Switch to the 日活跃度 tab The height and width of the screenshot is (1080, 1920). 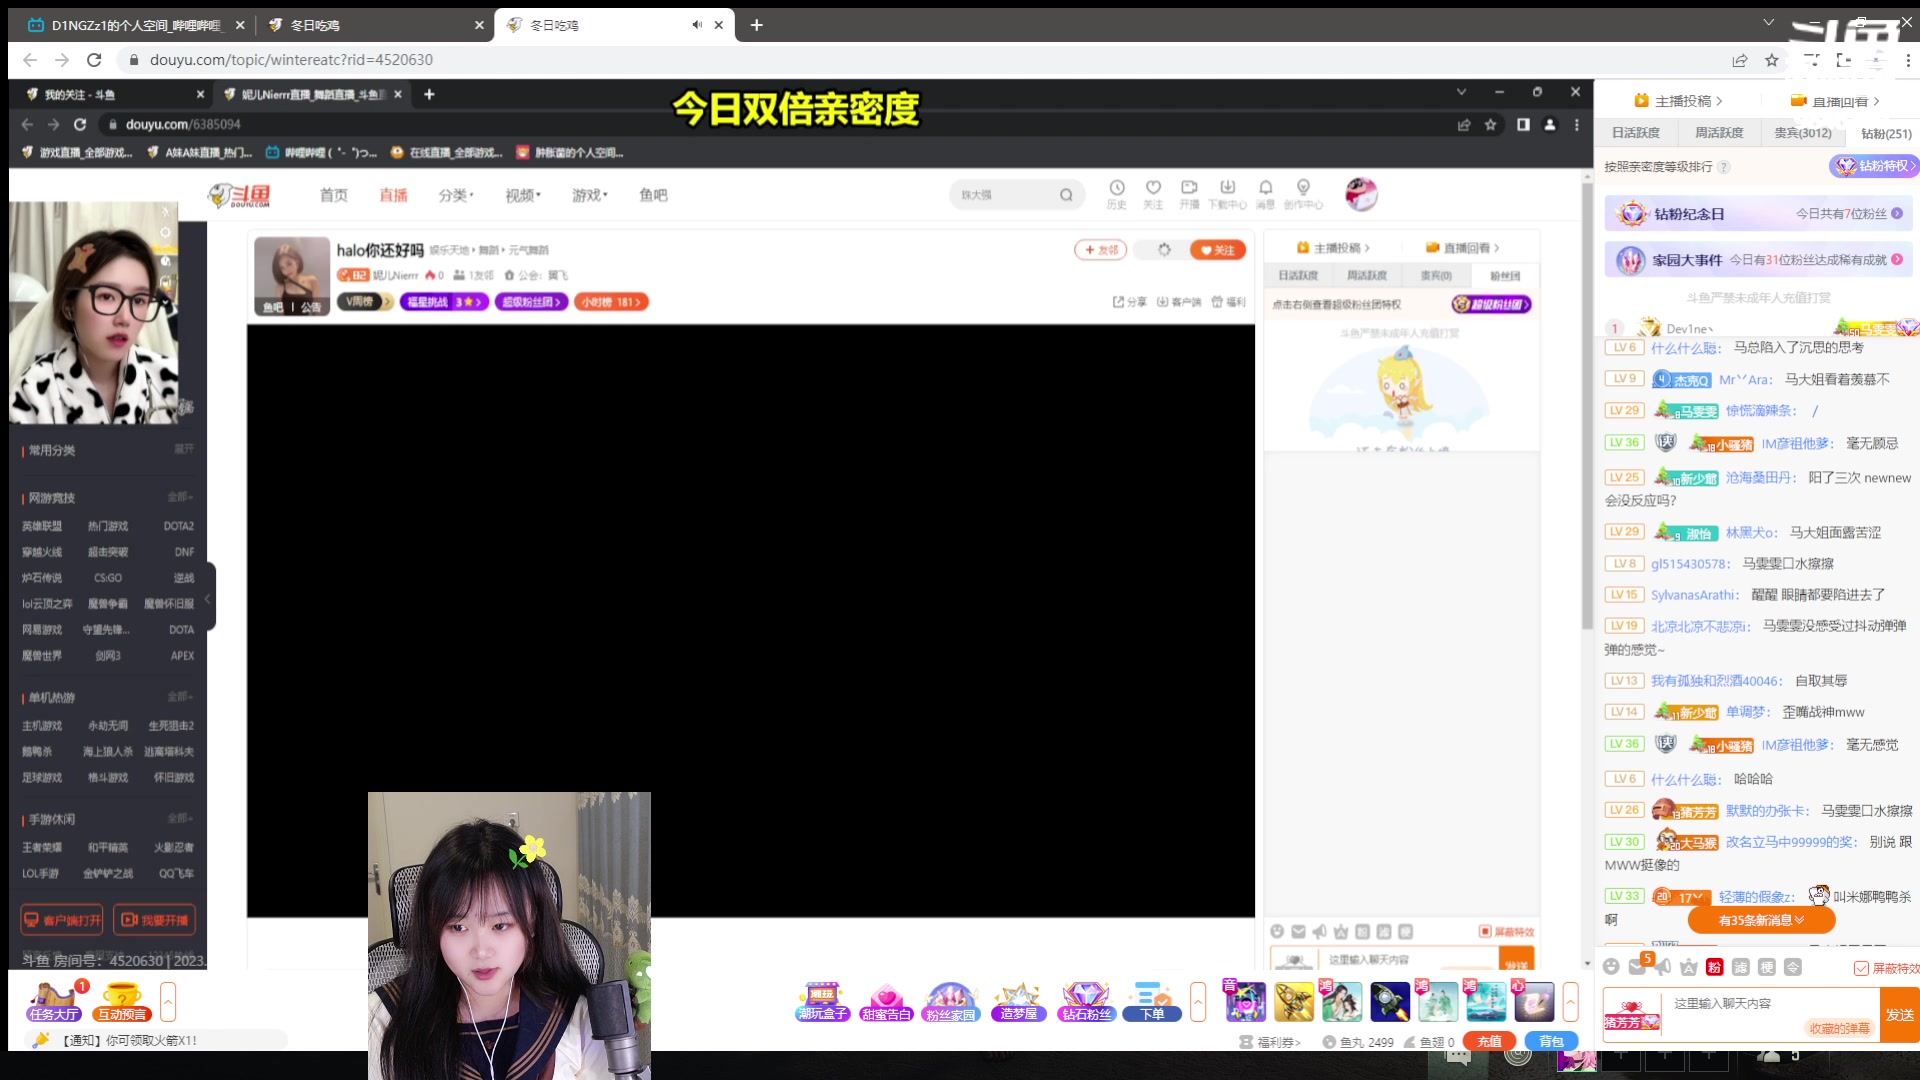[1636, 133]
